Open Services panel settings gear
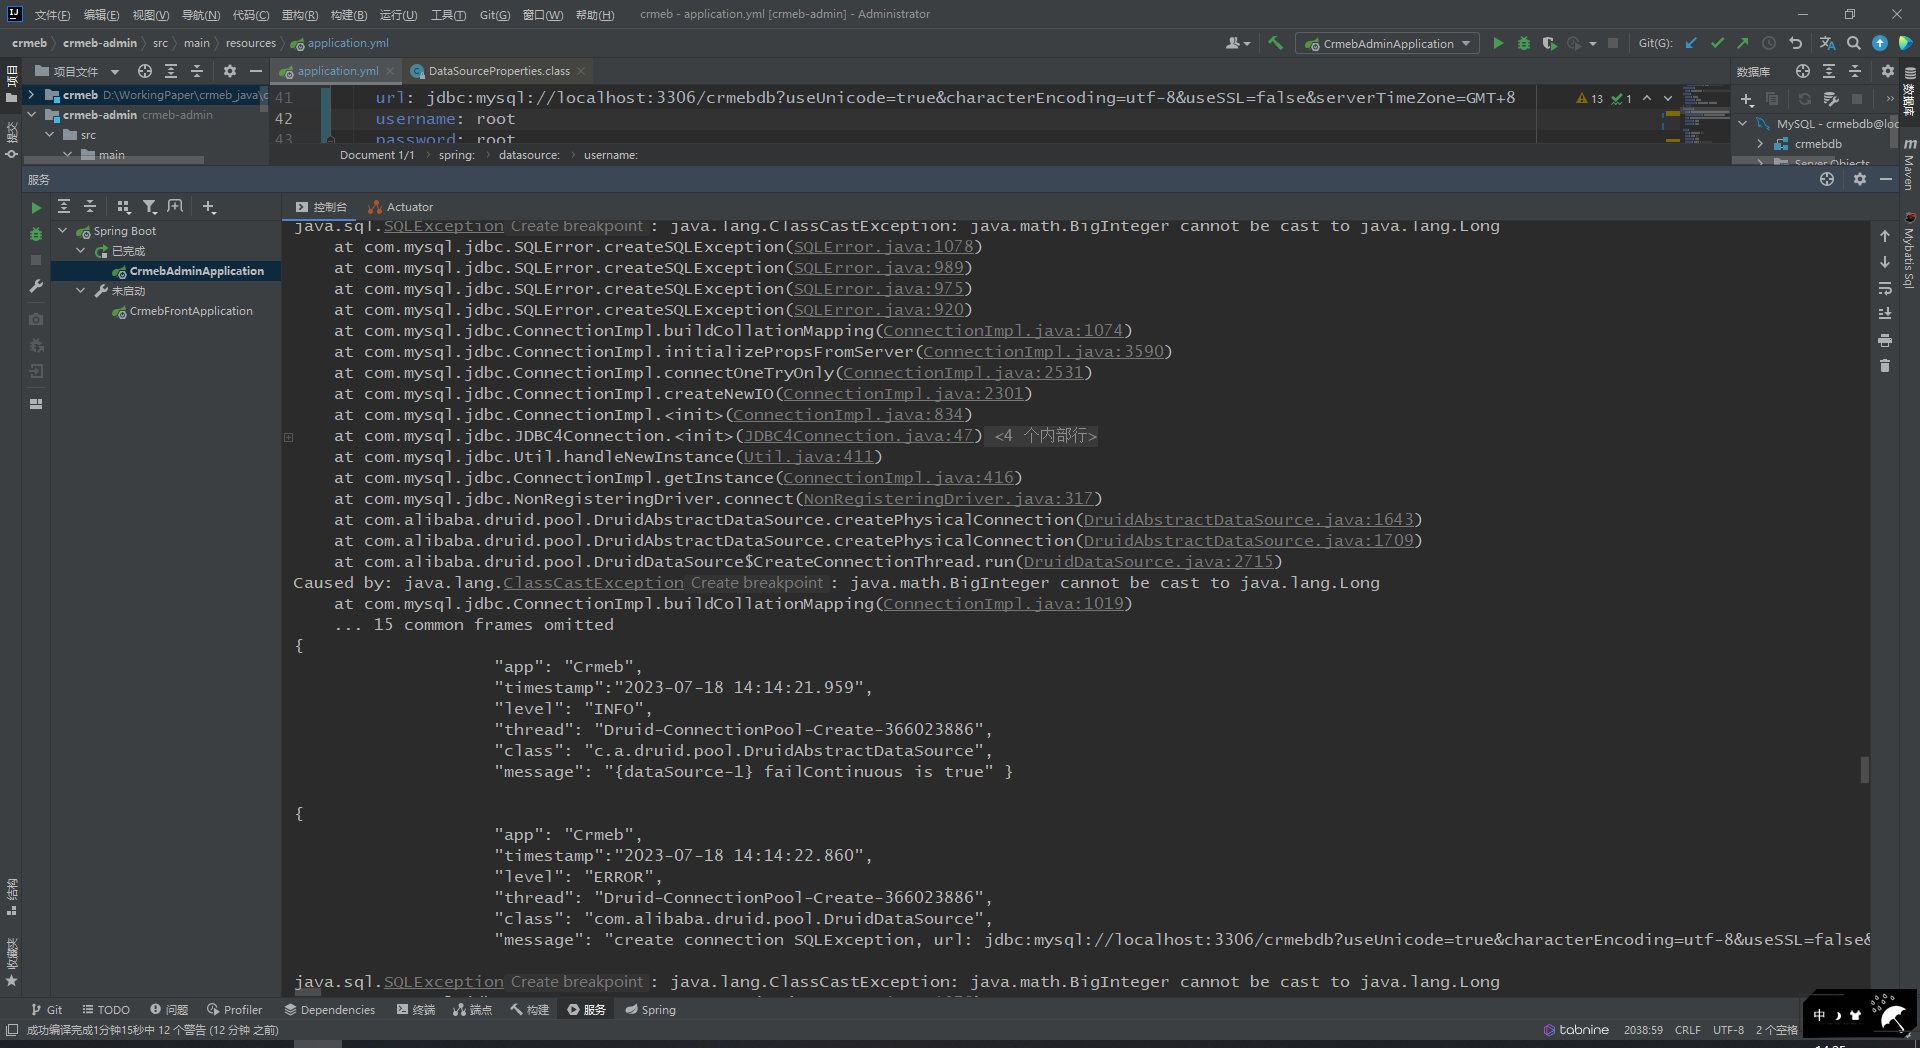The height and width of the screenshot is (1048, 1920). click(x=1860, y=179)
